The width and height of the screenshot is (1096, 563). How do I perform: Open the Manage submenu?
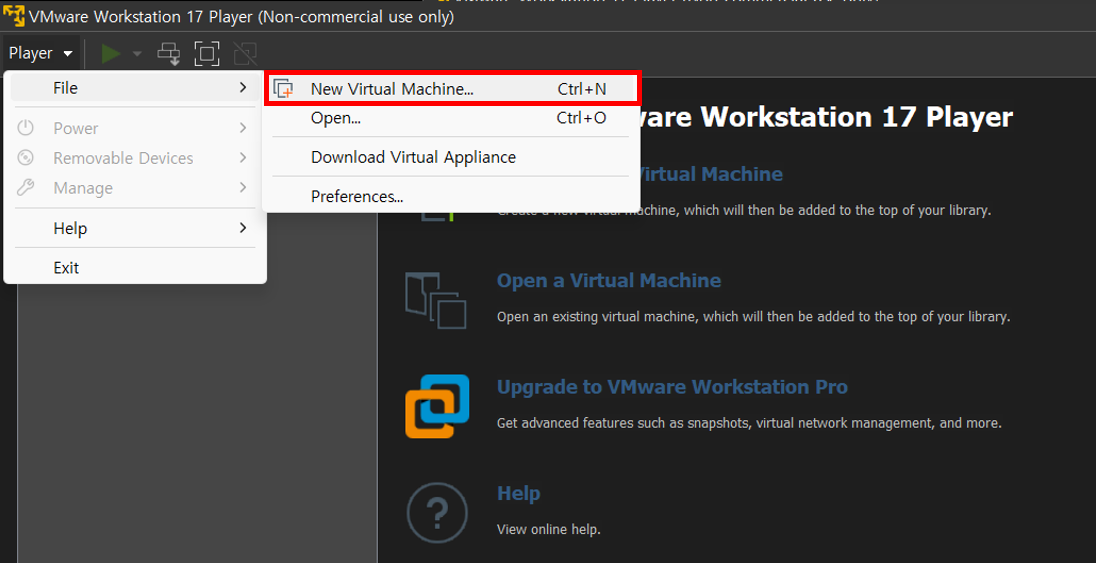point(135,188)
